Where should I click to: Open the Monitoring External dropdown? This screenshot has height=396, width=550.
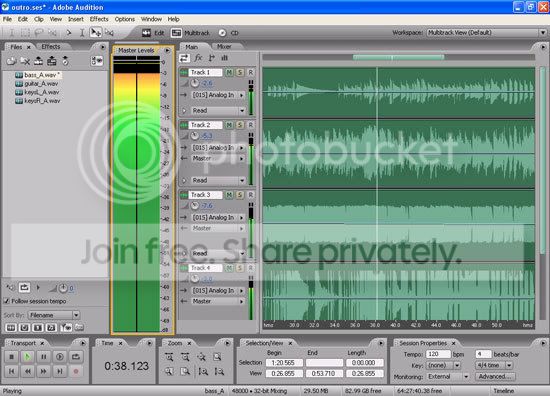[448, 377]
